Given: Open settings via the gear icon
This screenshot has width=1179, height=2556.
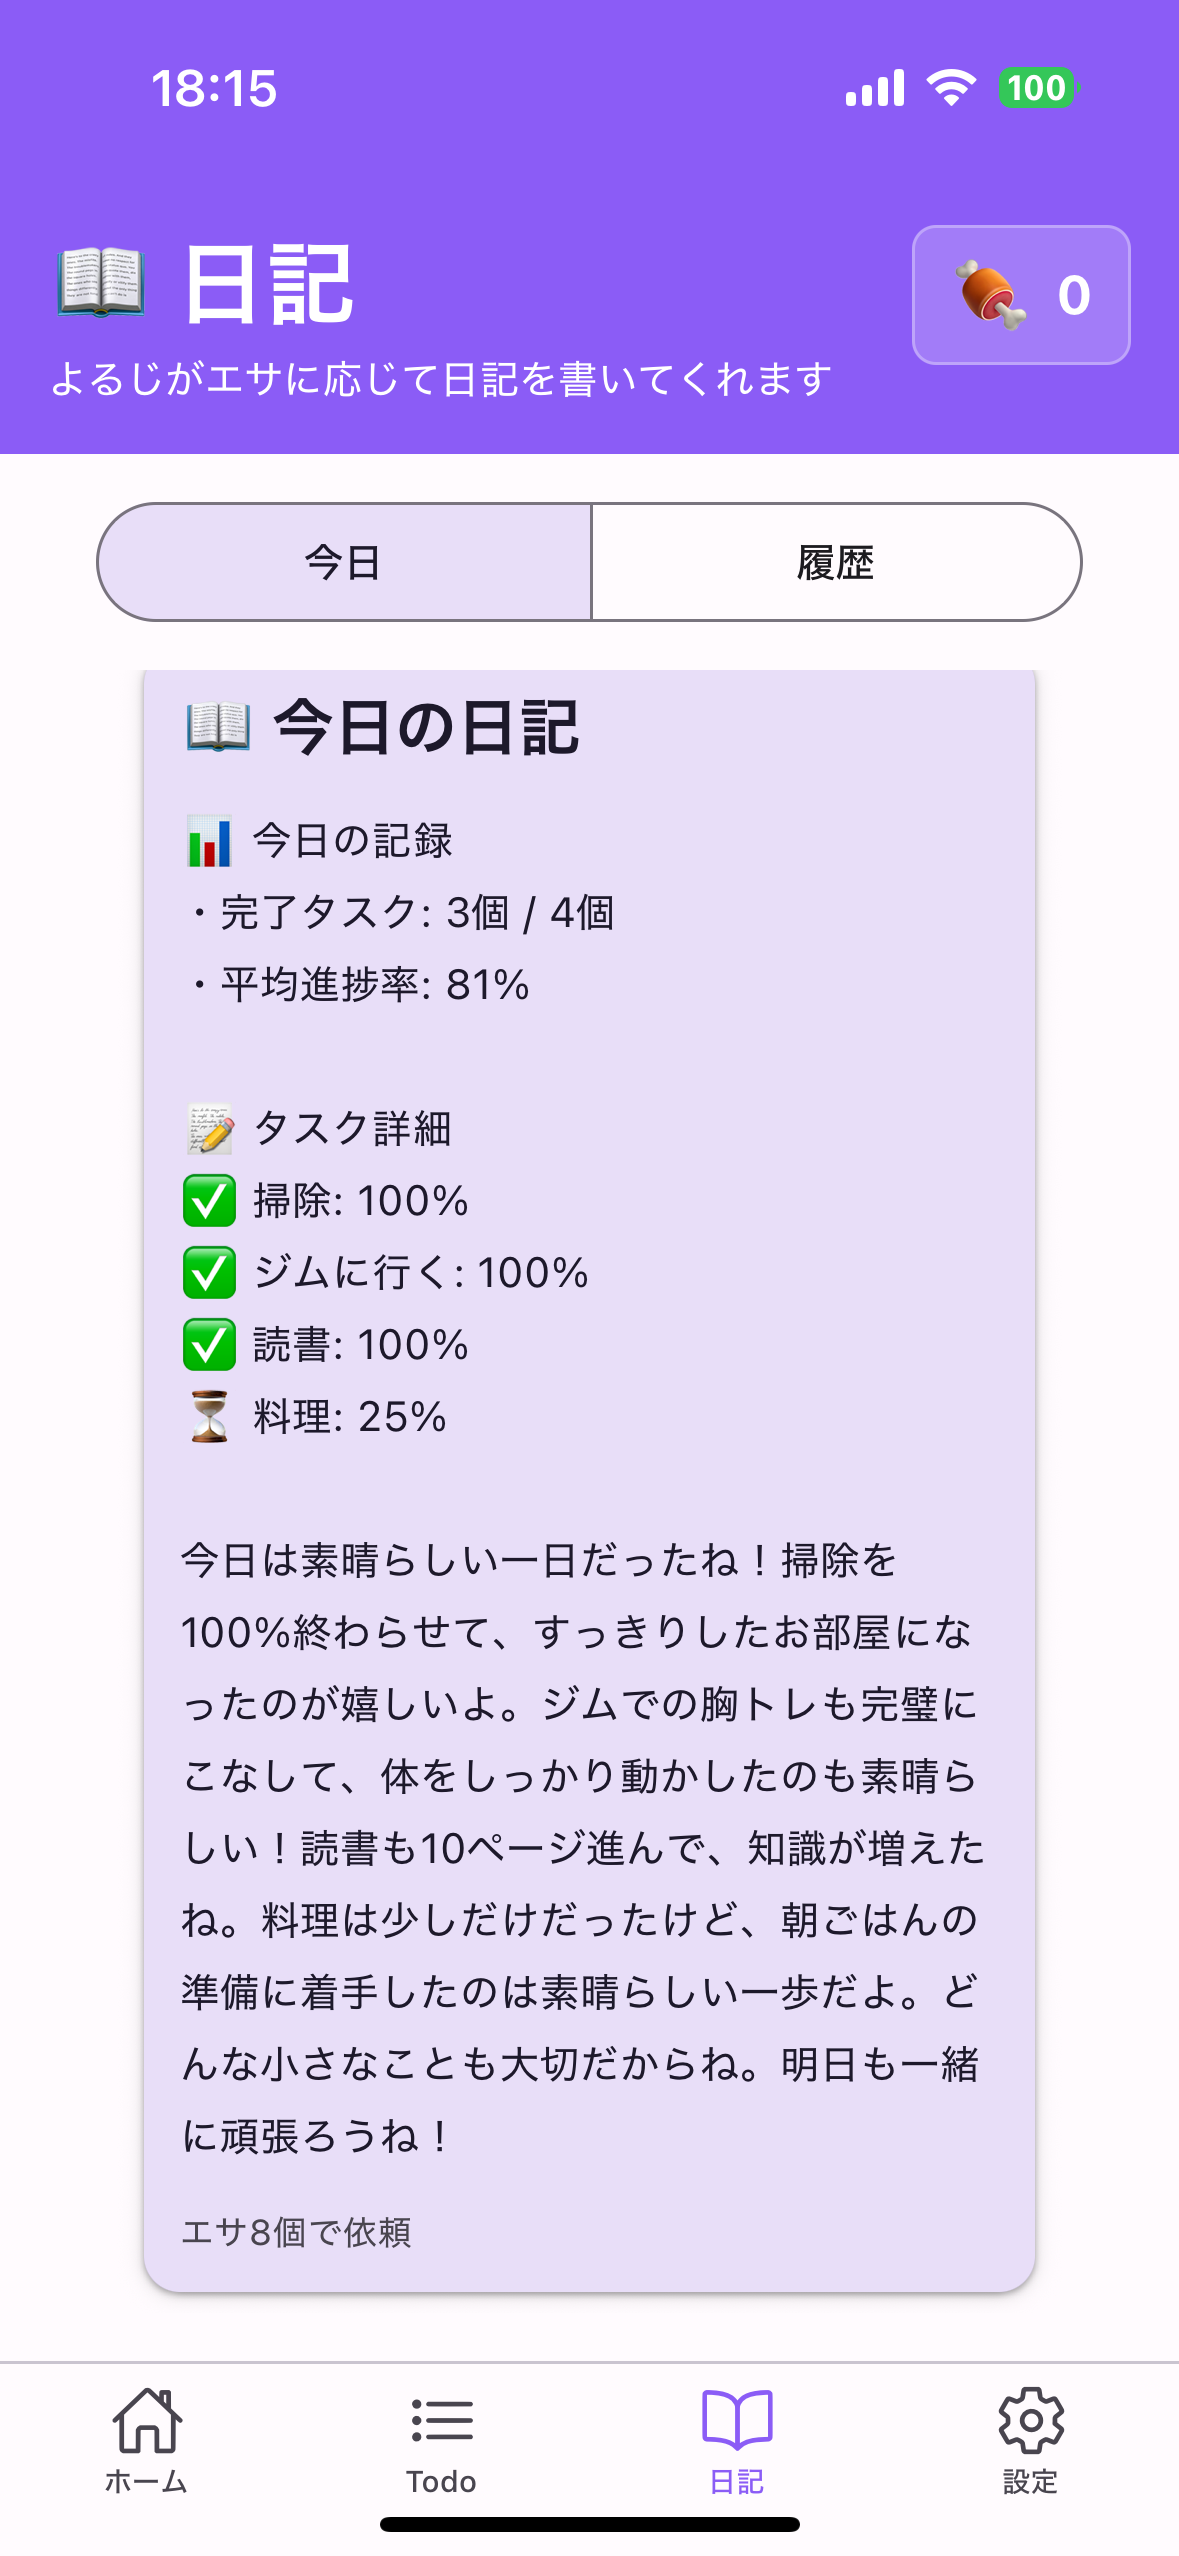Looking at the screenshot, I should 1031,2421.
